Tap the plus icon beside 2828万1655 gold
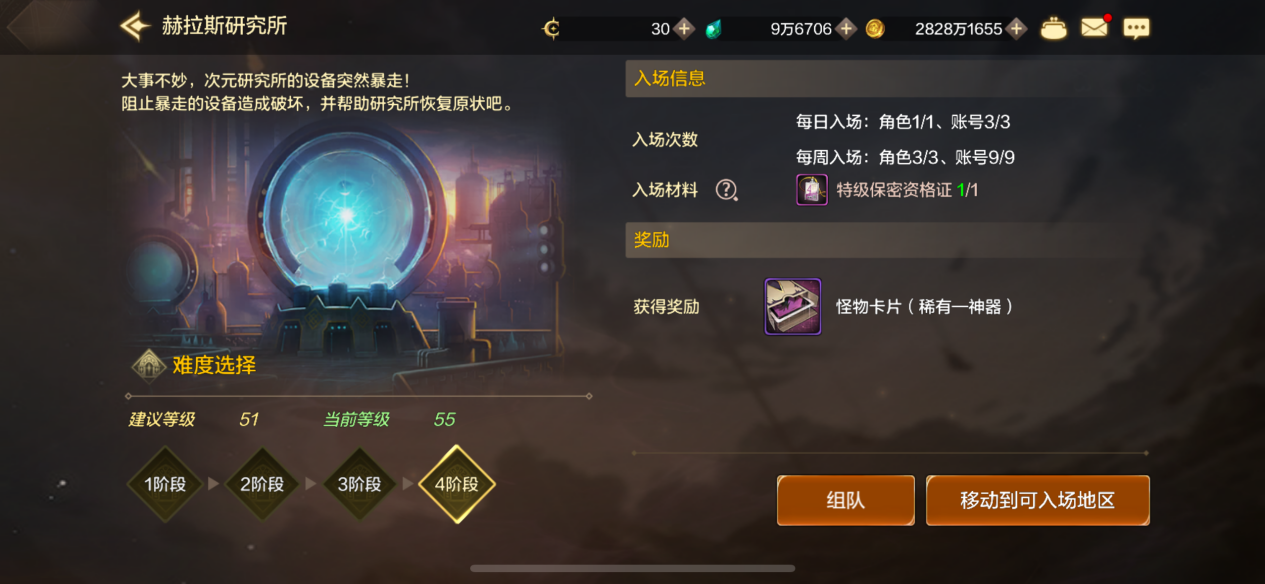 [x=1016, y=29]
